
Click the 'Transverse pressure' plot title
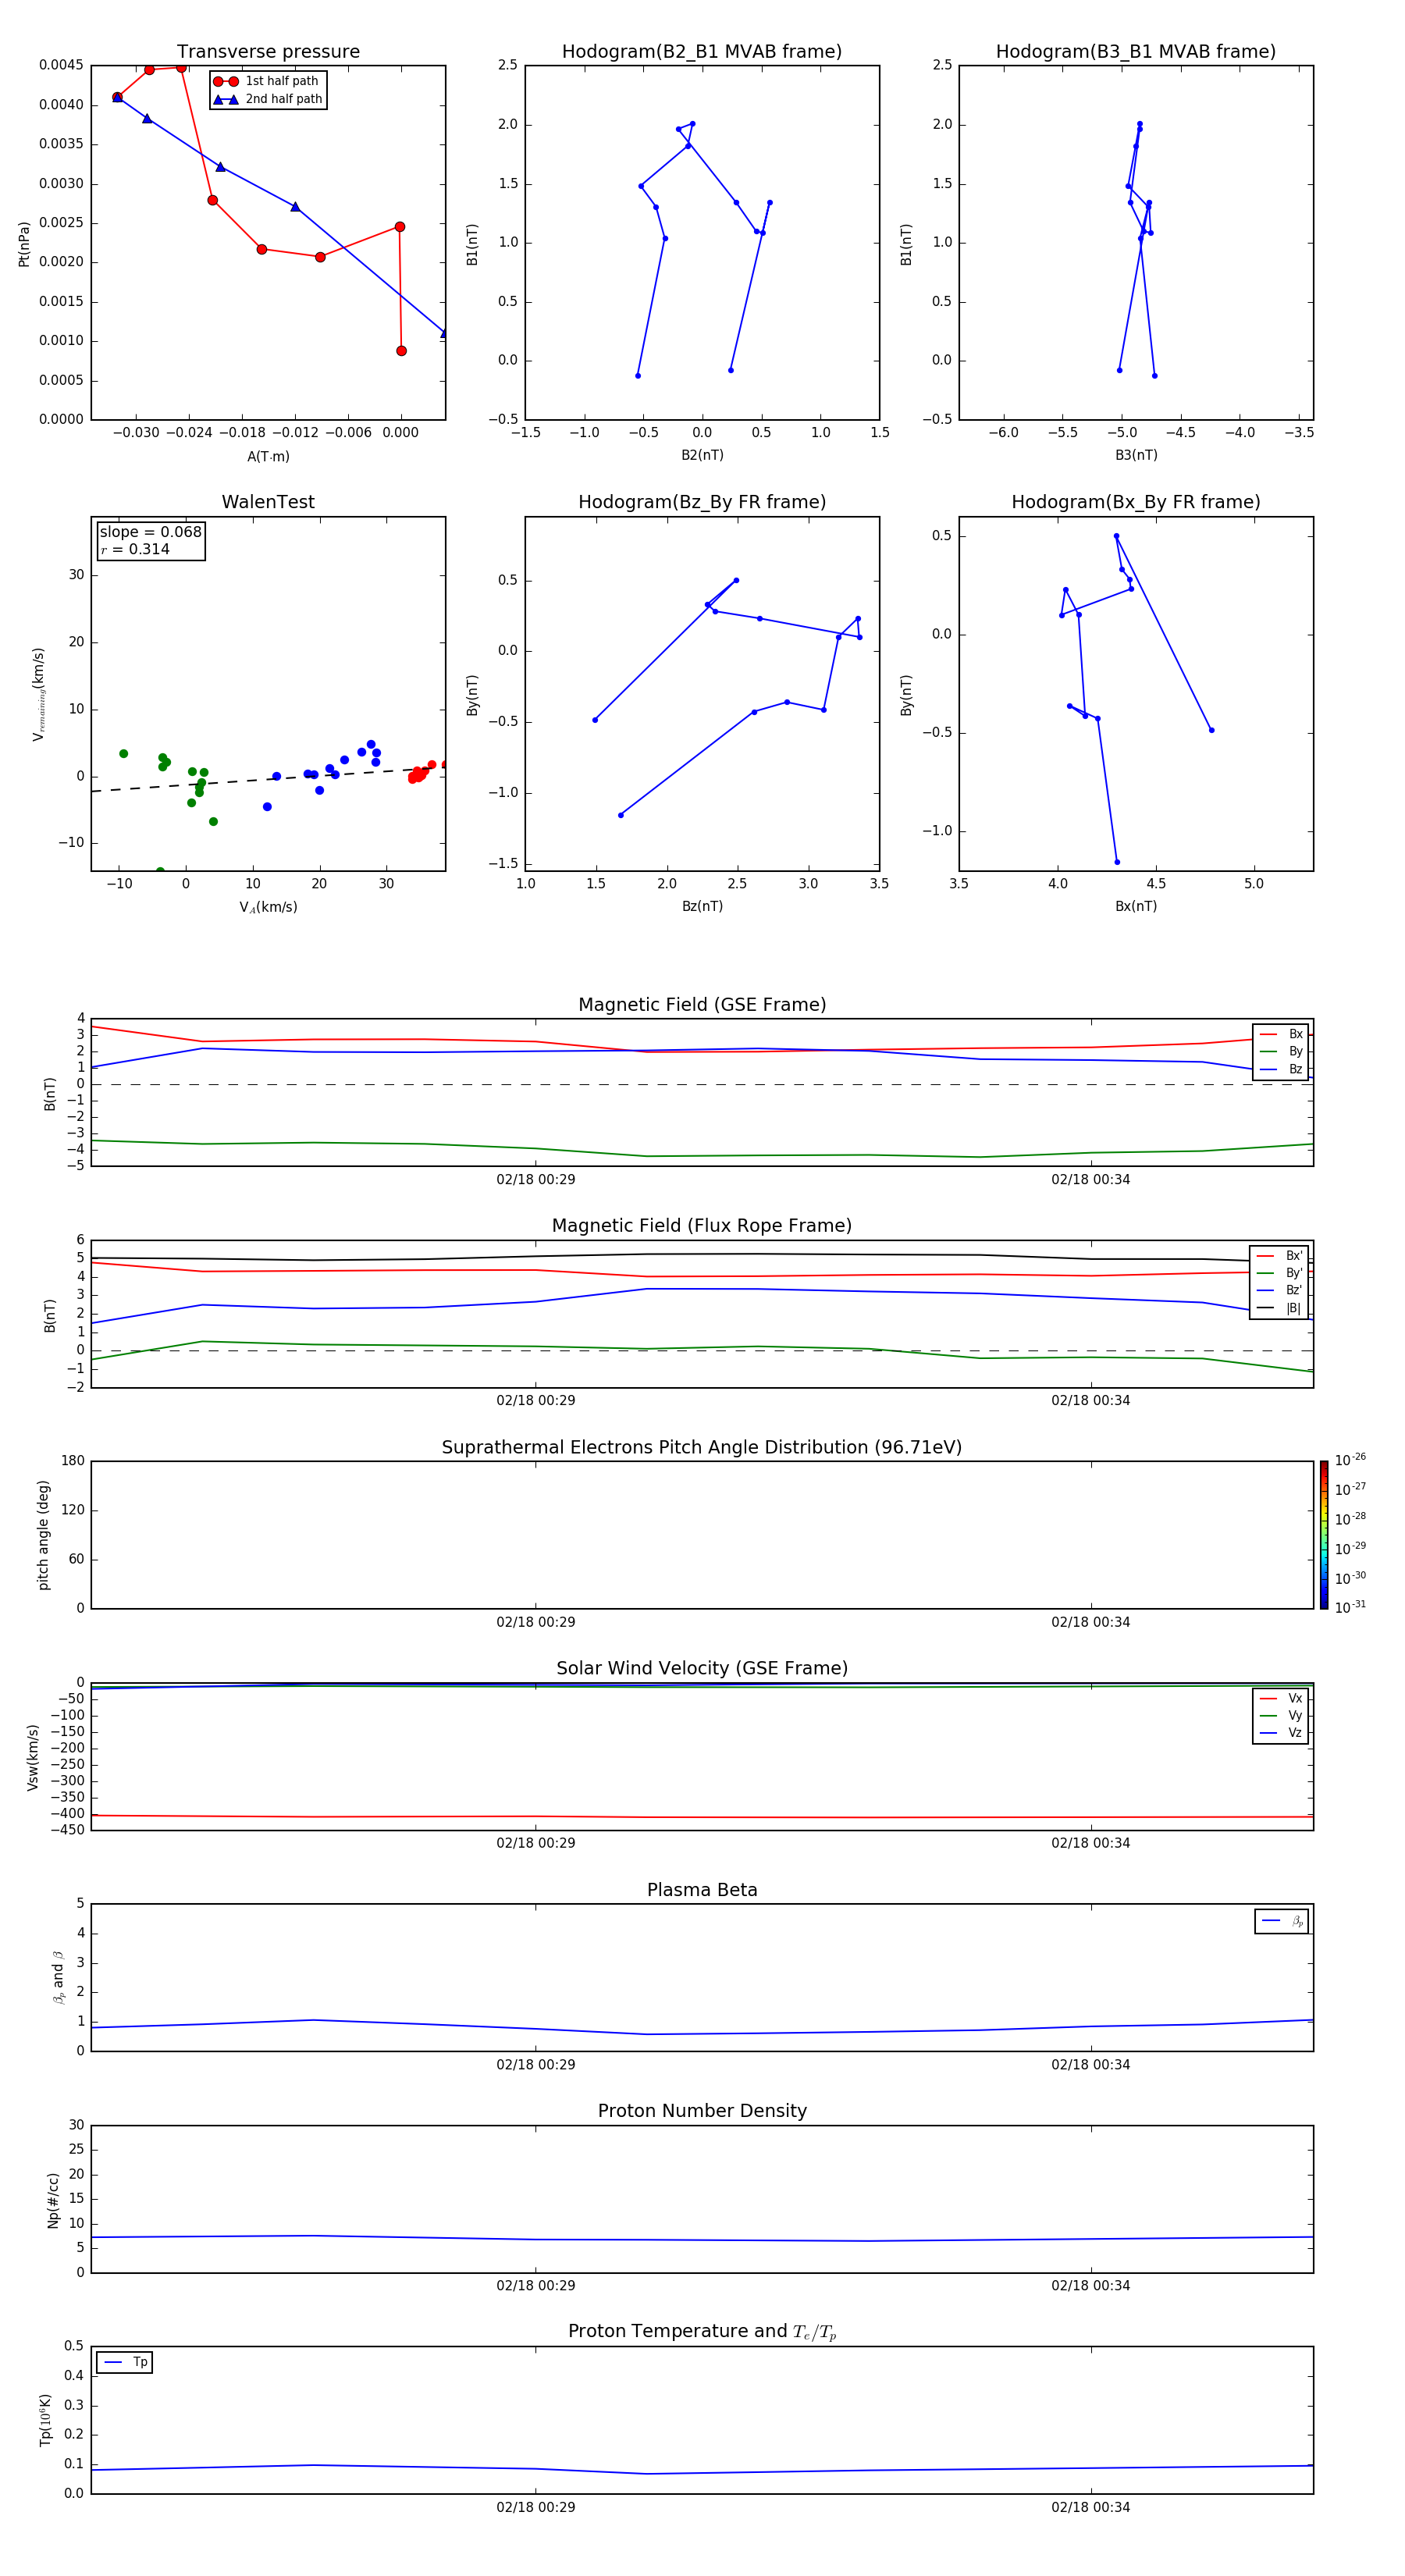point(268,51)
